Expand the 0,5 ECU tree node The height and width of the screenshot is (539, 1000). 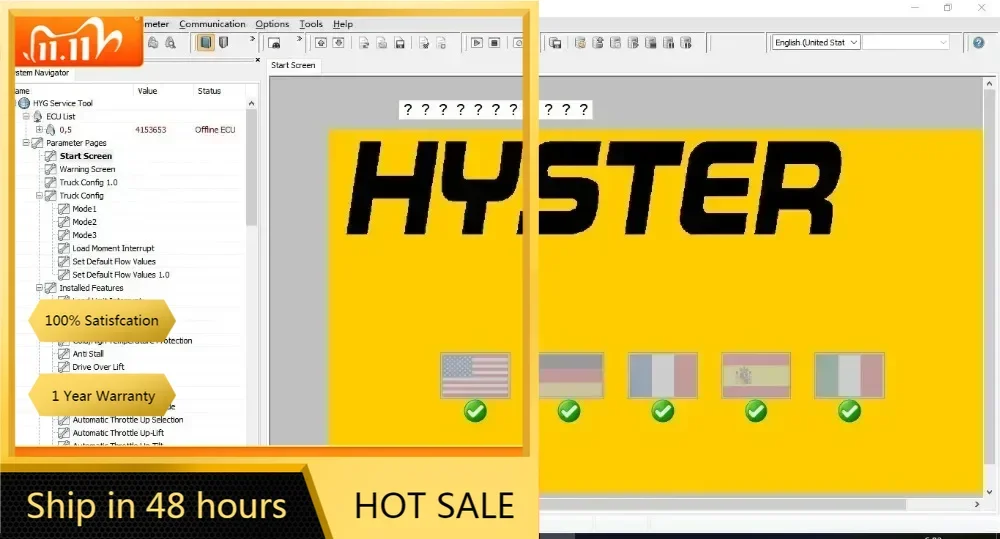(x=40, y=129)
